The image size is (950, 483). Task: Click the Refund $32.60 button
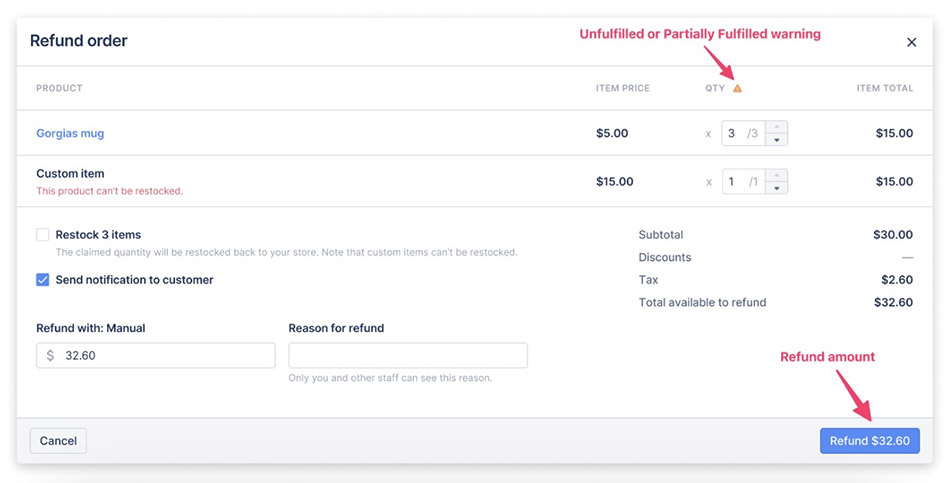869,441
